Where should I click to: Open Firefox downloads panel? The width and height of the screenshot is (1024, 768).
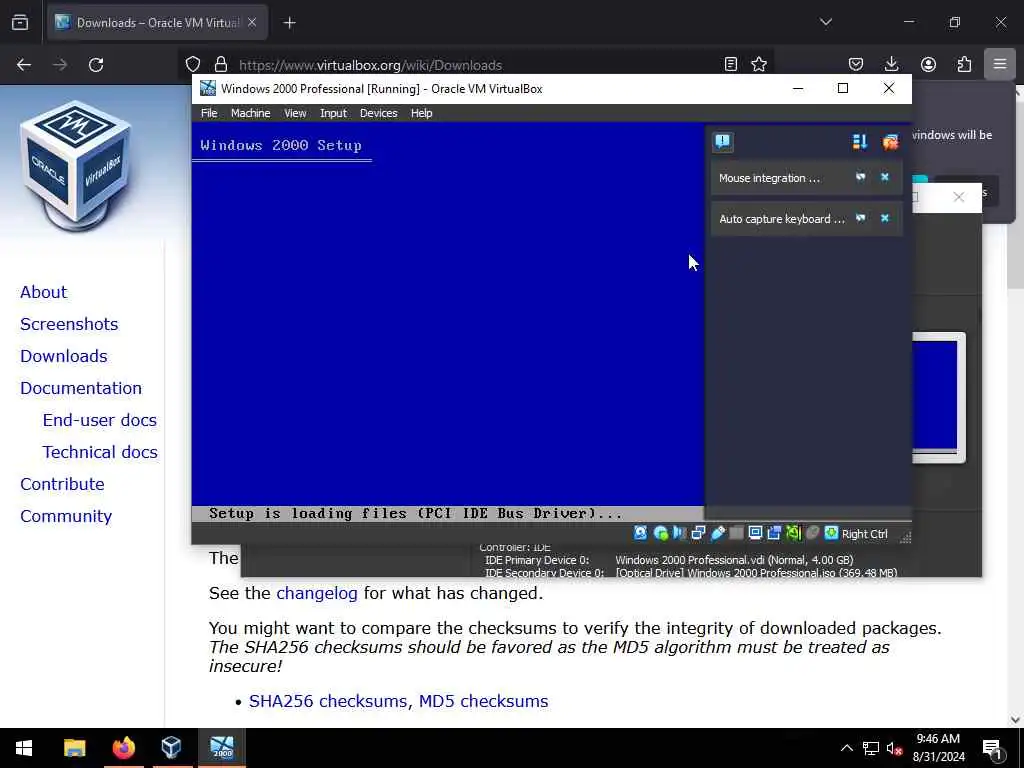click(x=891, y=64)
